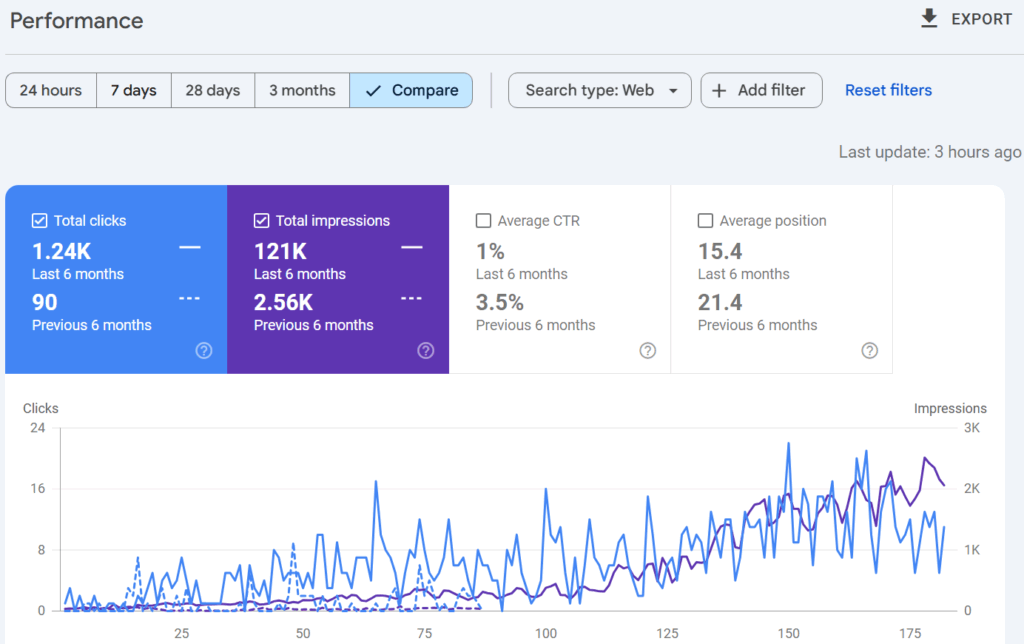
Task: Click the 16 clicks axis label
Action: pyautogui.click(x=38, y=489)
